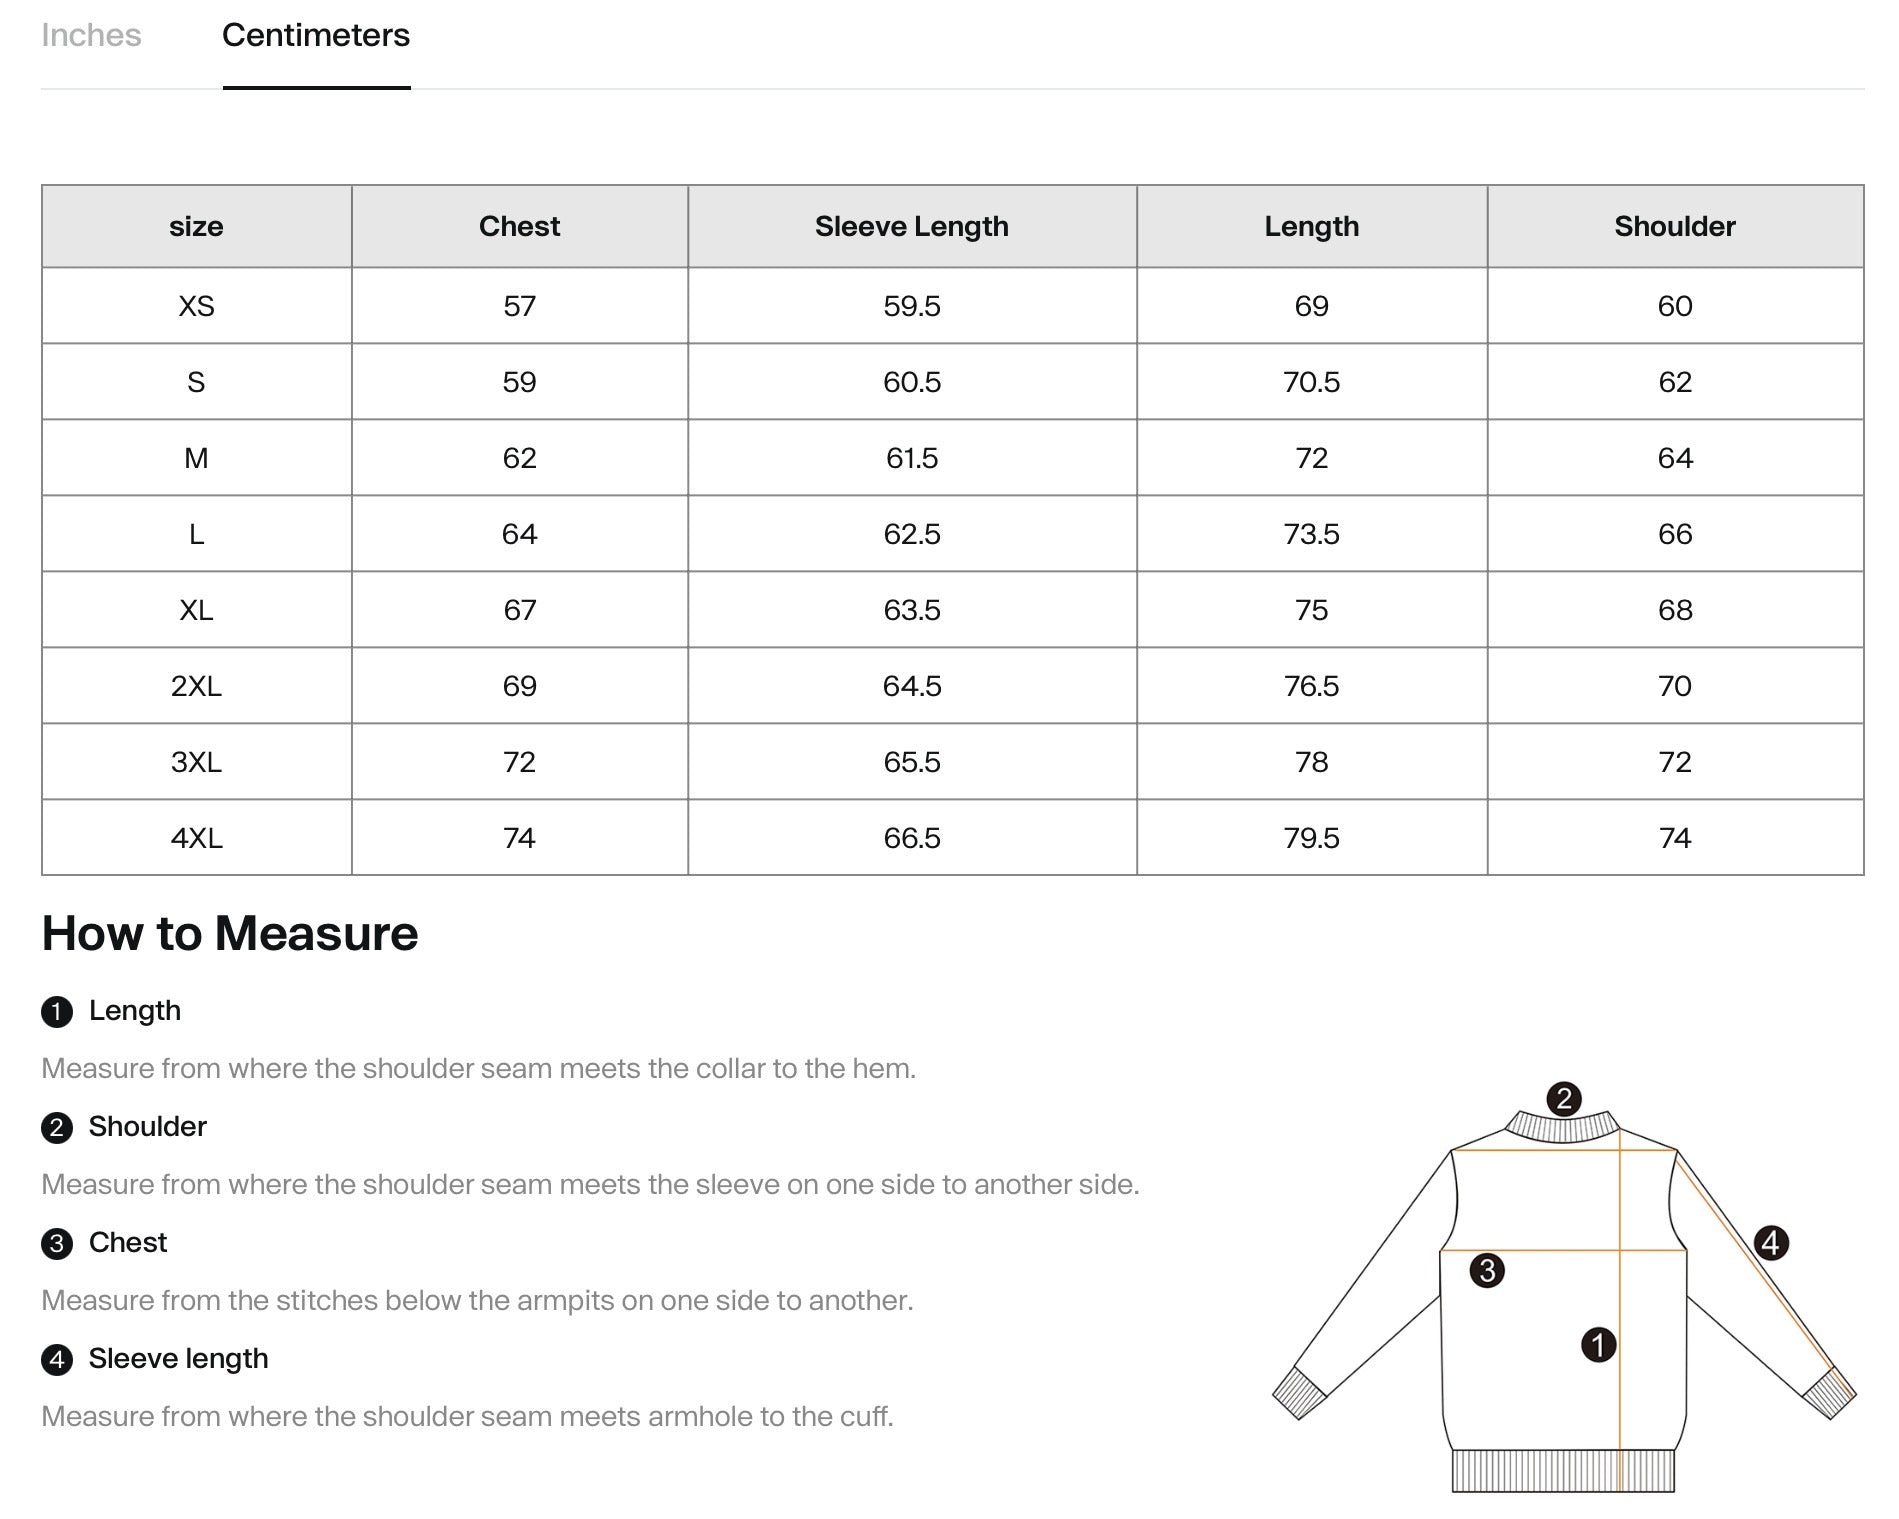Screen dimensions: 1899x1519
Task: Select the 4XL size label
Action: coord(196,838)
